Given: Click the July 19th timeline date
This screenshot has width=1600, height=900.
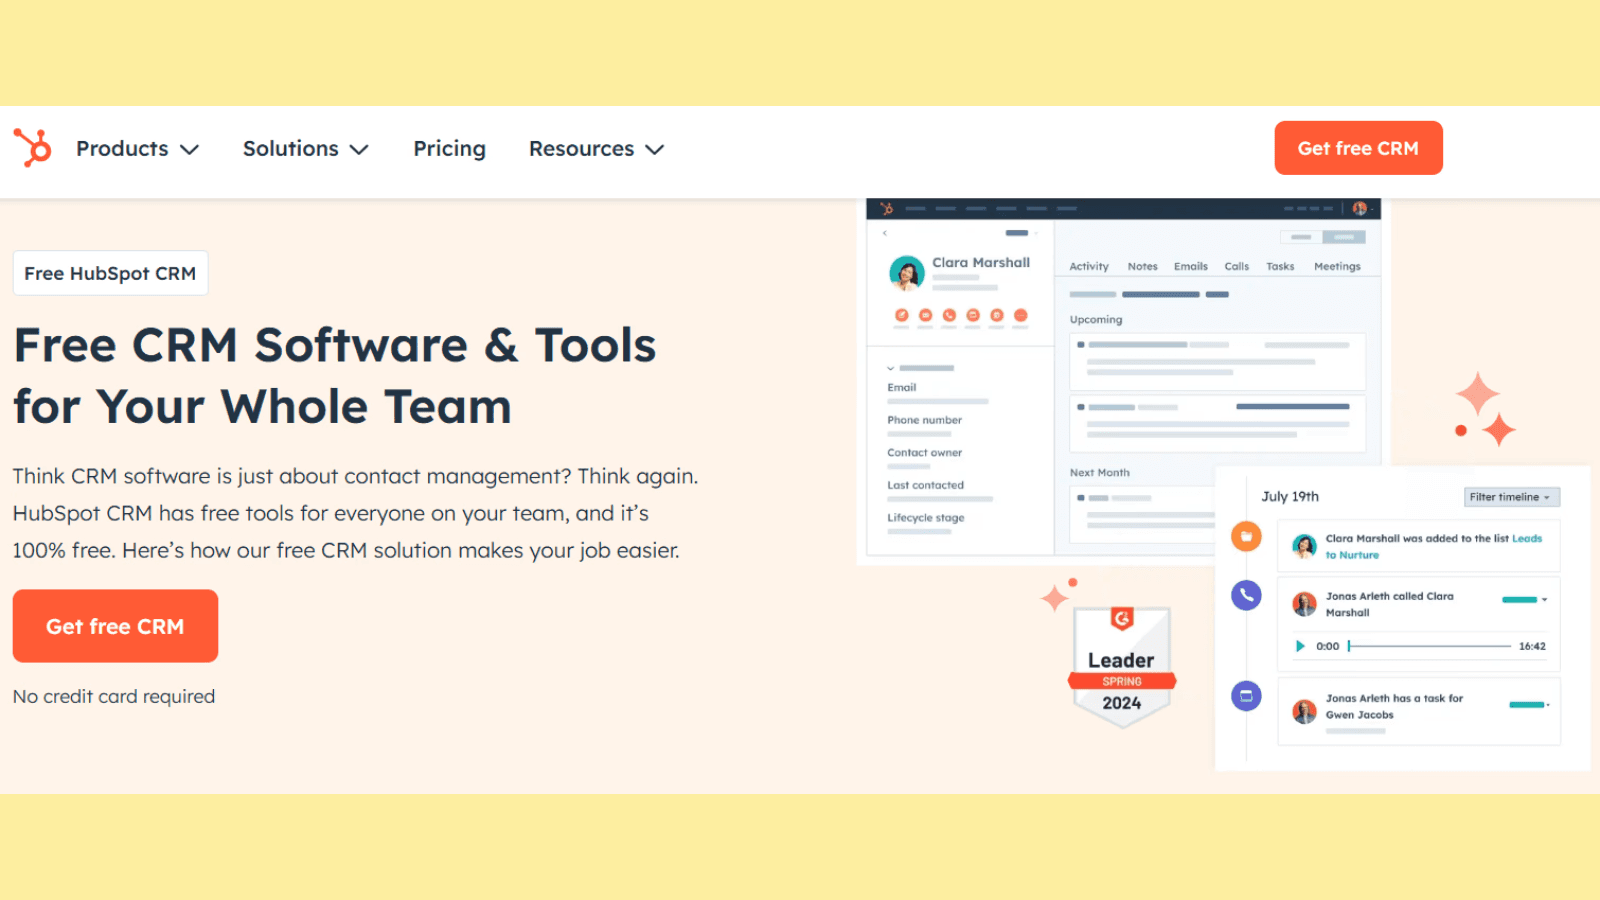Looking at the screenshot, I should 1290,497.
